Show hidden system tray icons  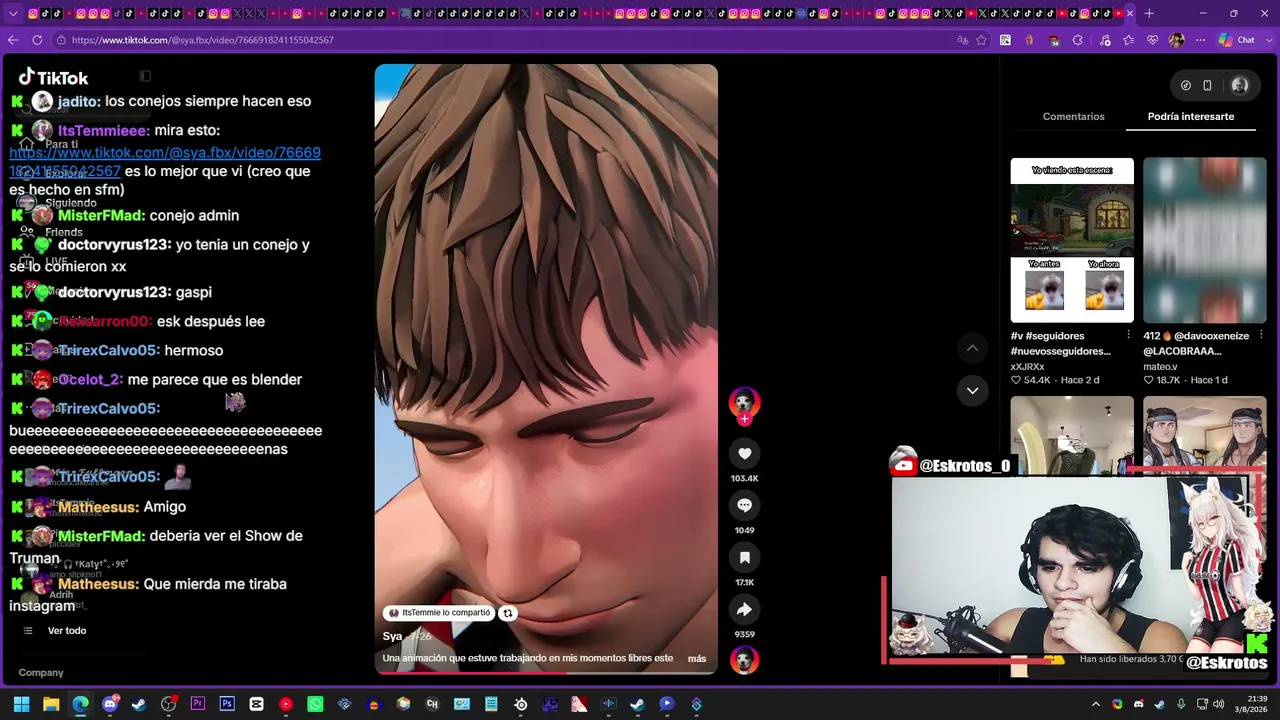pyautogui.click(x=1096, y=705)
